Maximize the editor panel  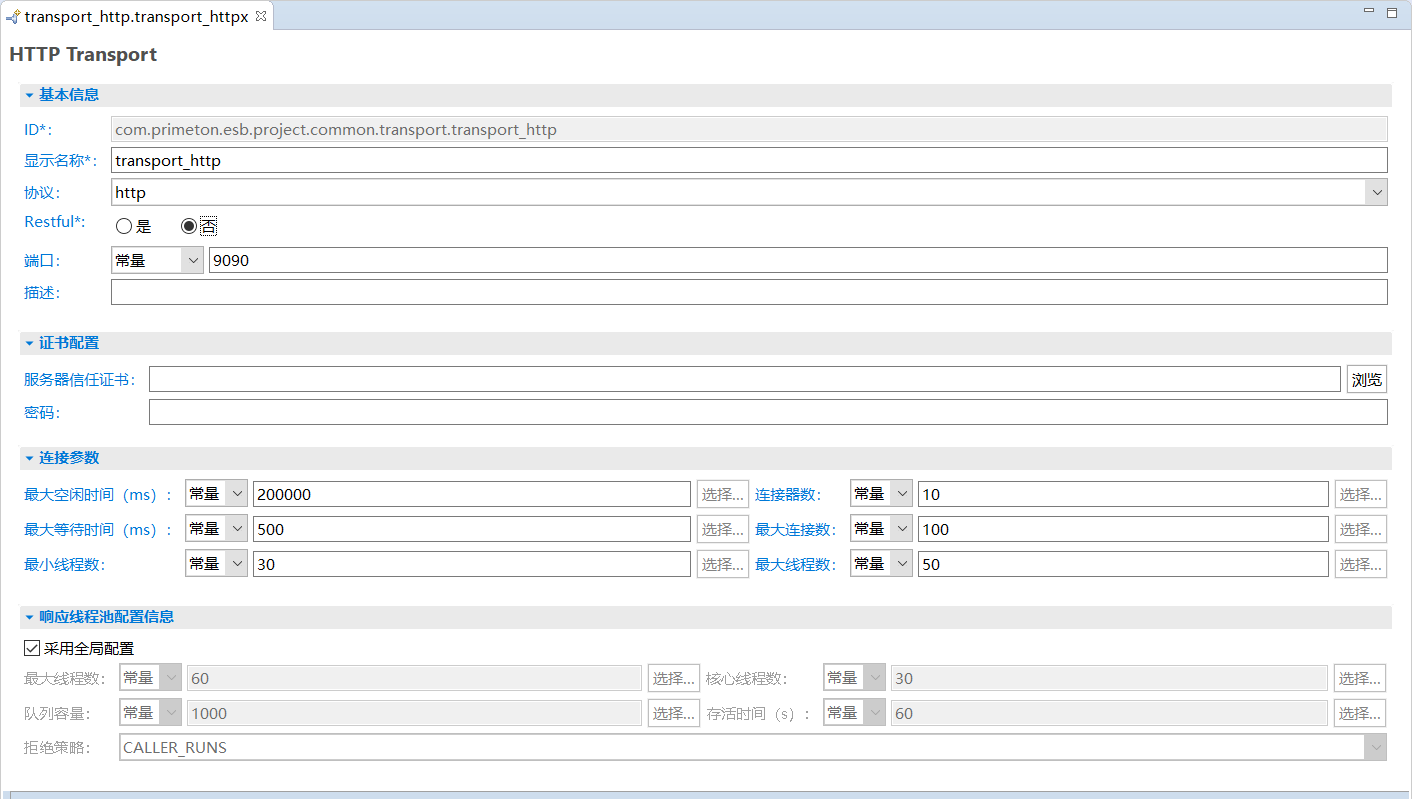tap(1392, 12)
